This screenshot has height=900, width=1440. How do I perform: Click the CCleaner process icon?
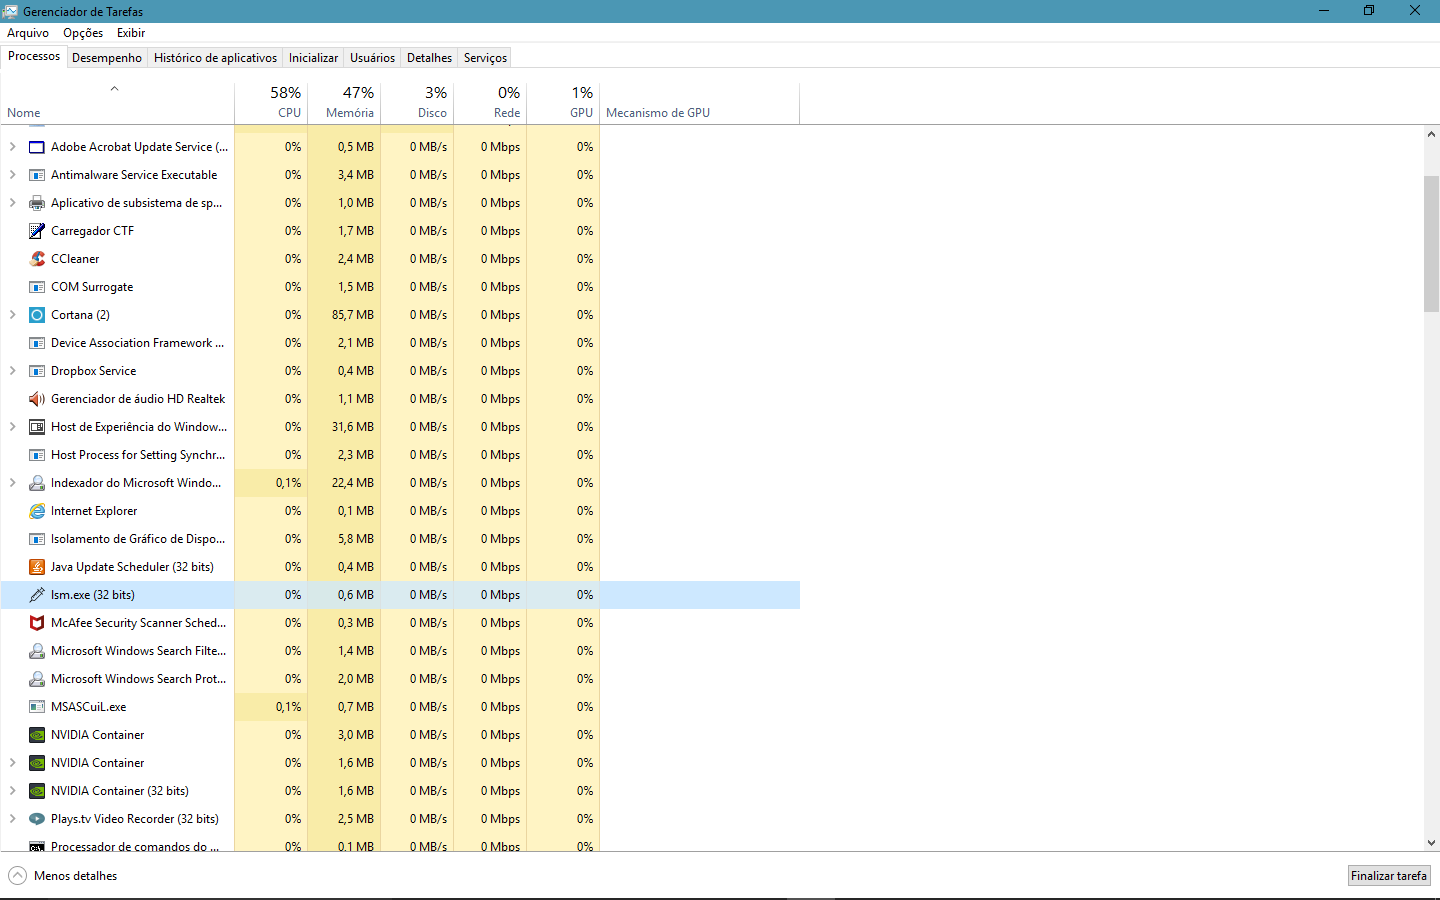coord(37,259)
